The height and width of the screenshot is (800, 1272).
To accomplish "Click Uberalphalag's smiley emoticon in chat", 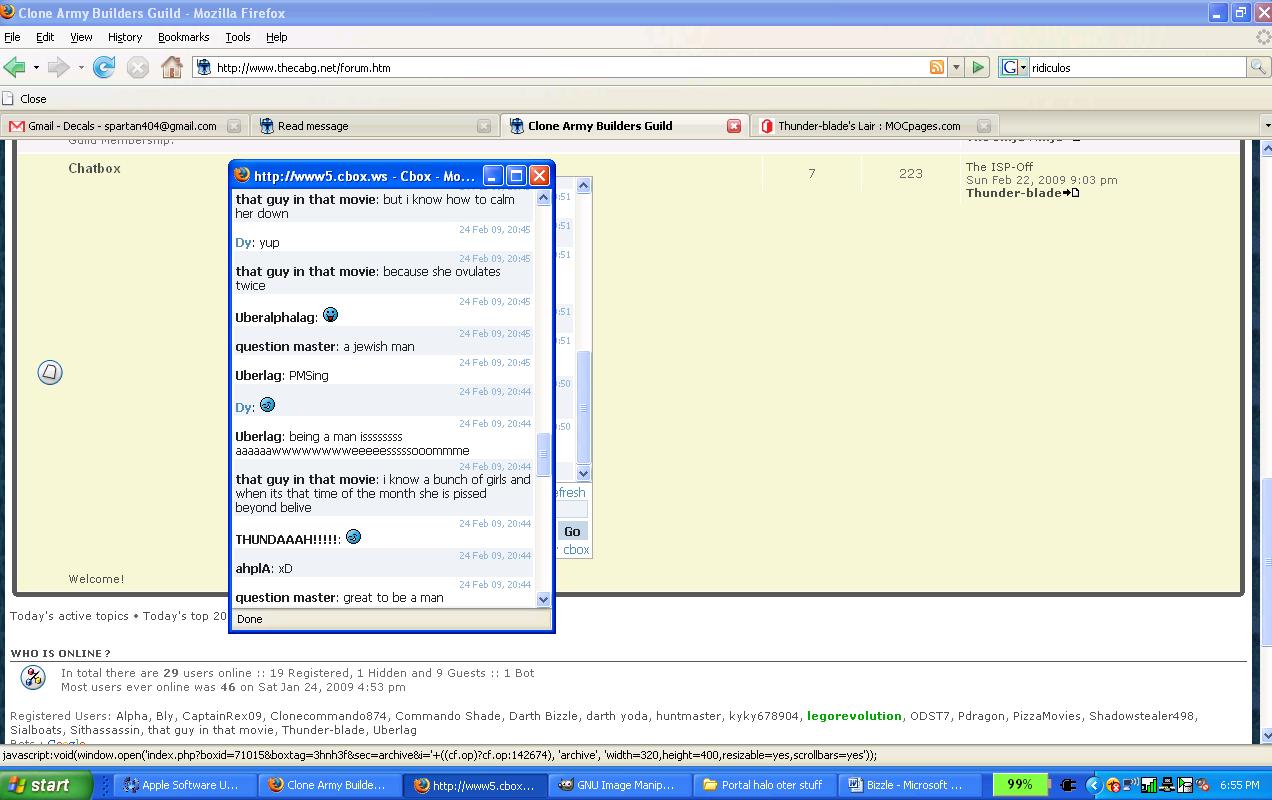I will 330,315.
